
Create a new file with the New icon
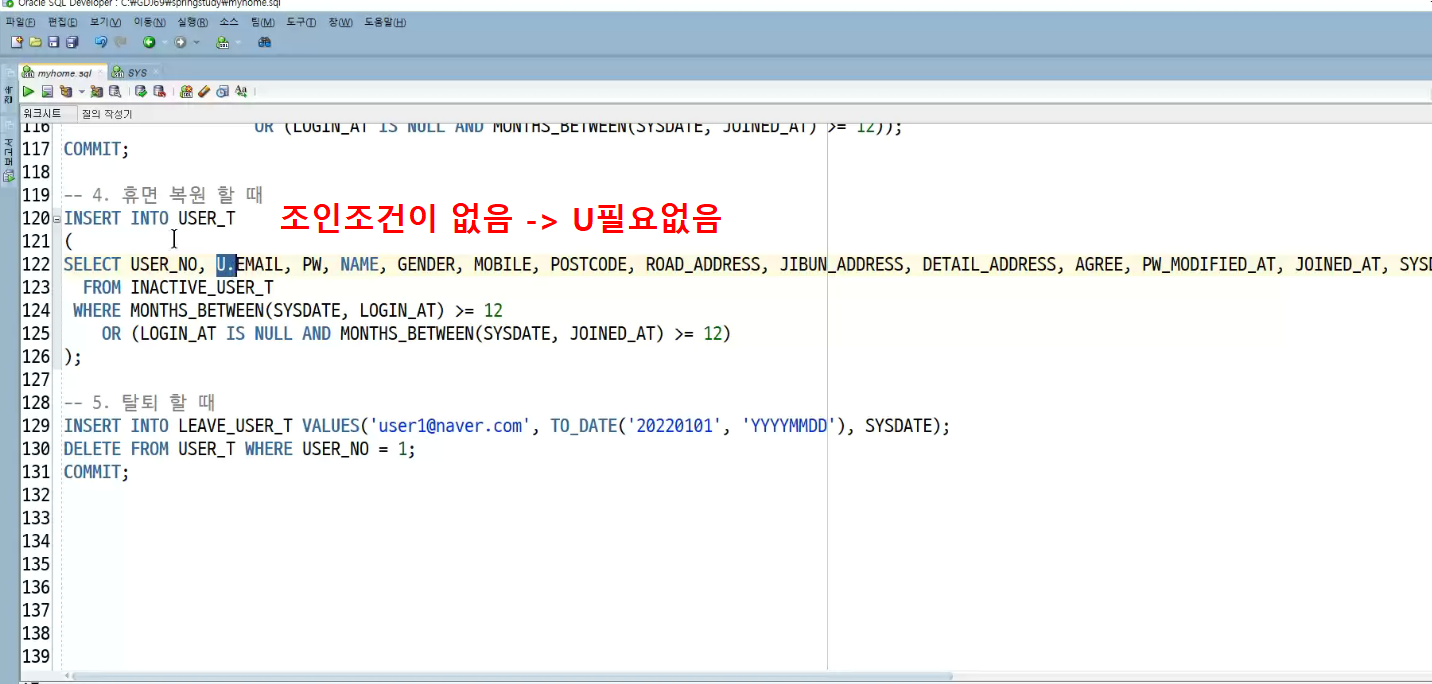click(16, 42)
